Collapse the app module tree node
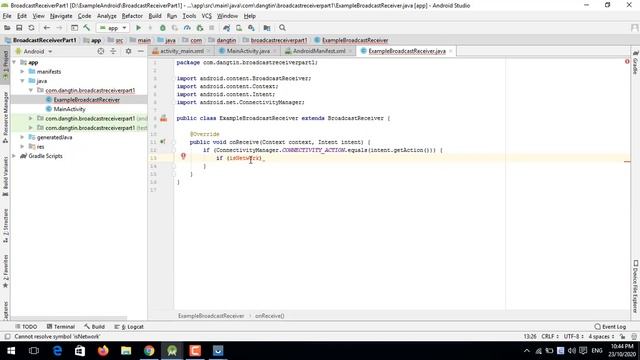The width and height of the screenshot is (640, 360). 14,62
